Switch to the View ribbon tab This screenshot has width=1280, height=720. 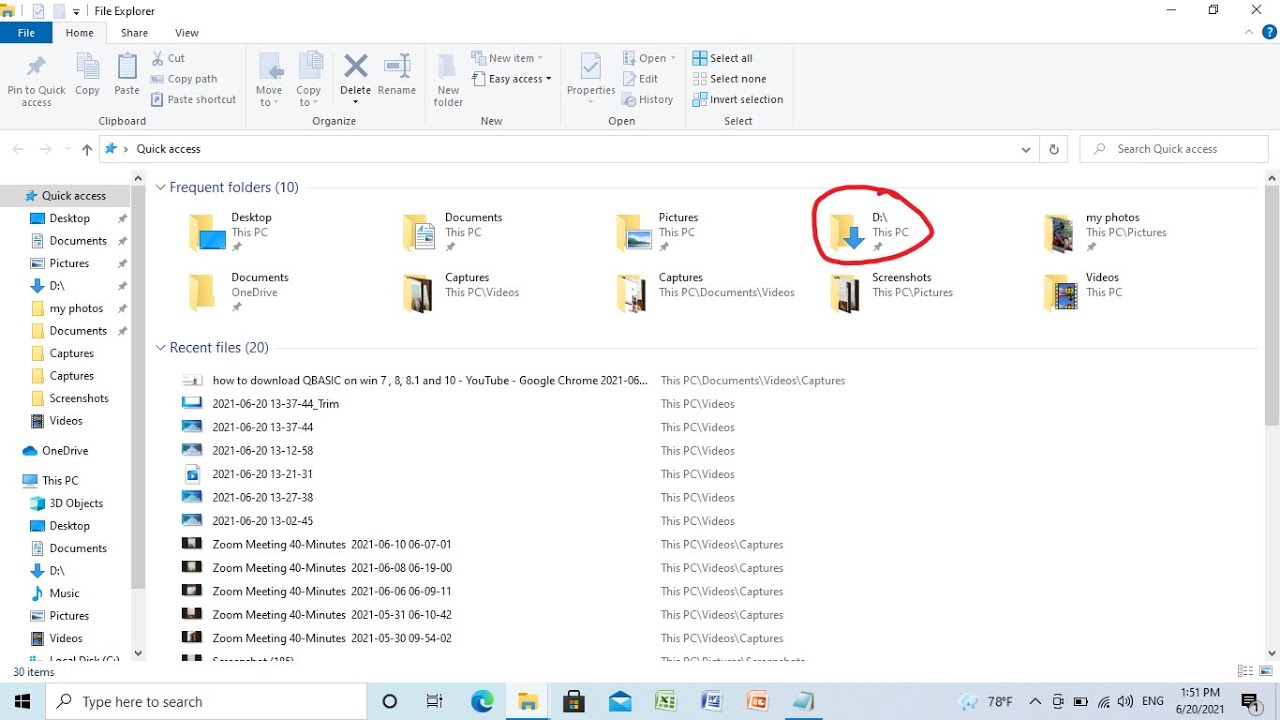pos(187,33)
